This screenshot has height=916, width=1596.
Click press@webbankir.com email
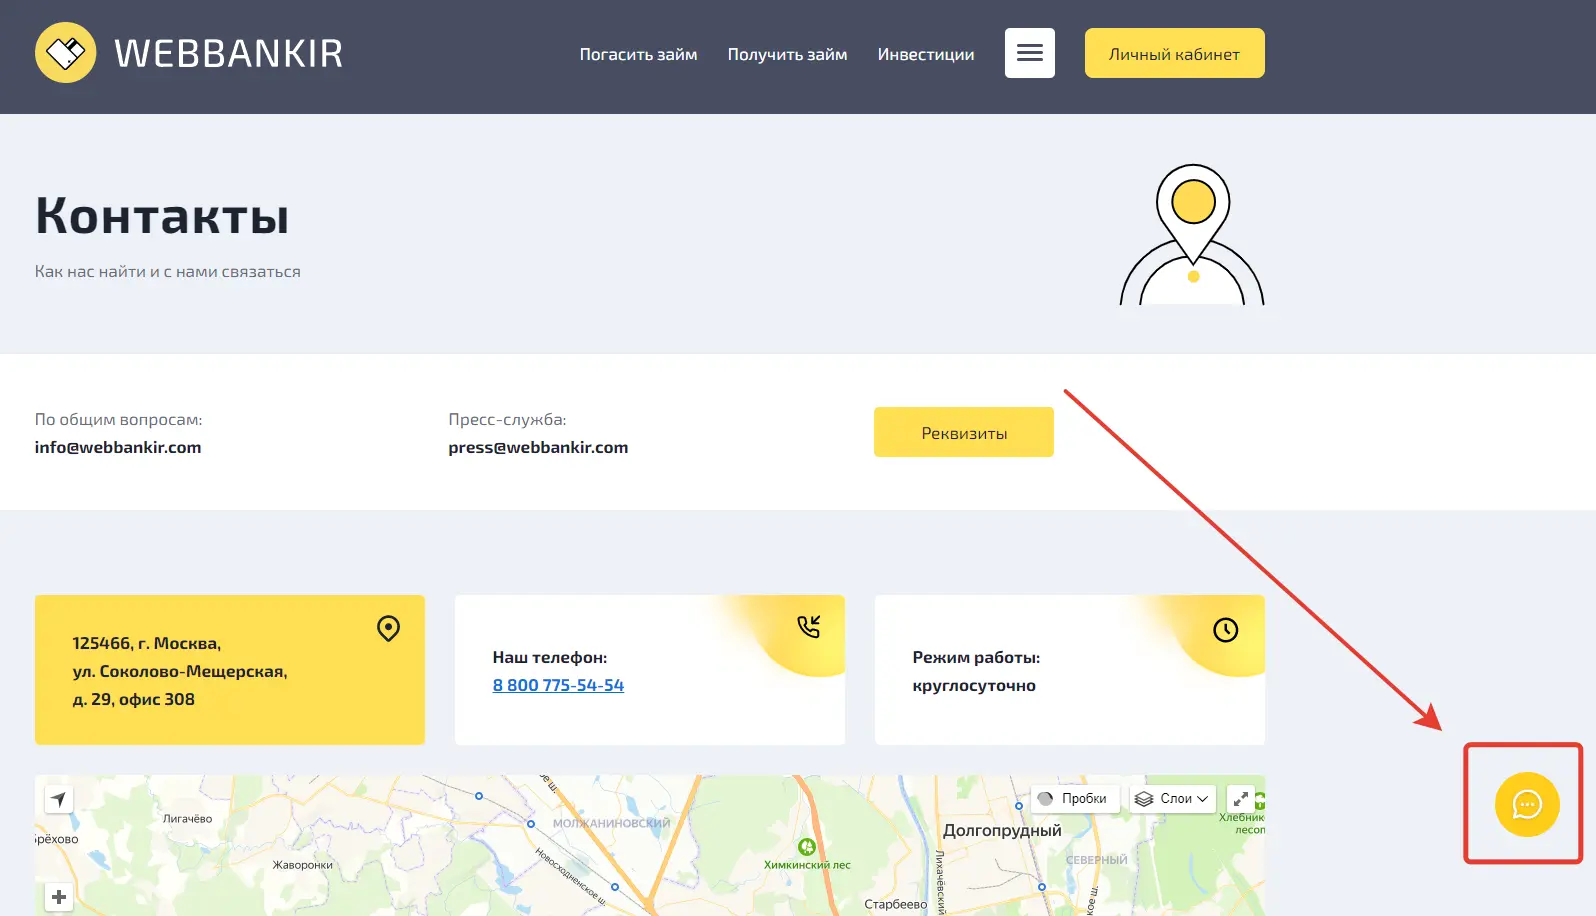(538, 447)
